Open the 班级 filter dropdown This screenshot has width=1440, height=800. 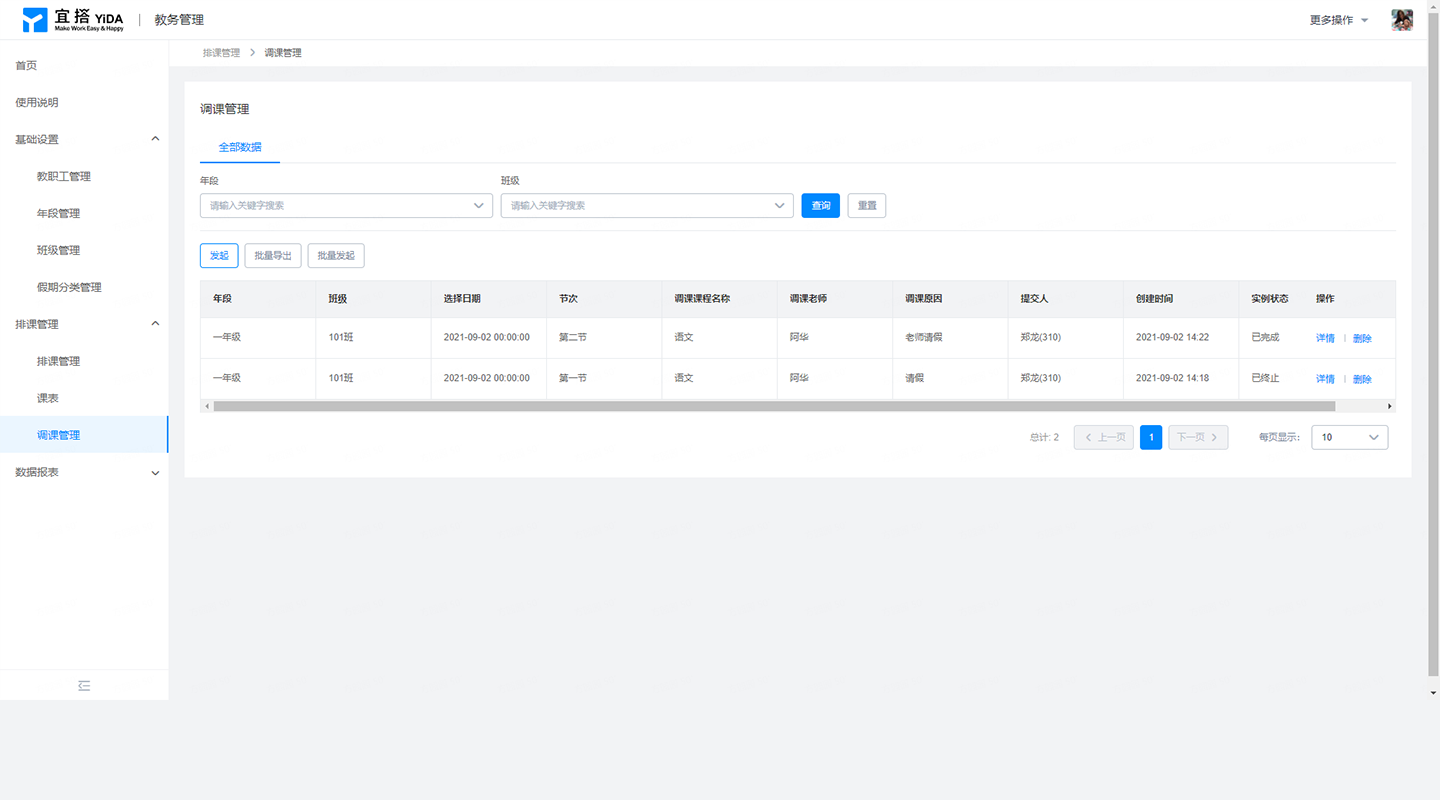coord(647,205)
